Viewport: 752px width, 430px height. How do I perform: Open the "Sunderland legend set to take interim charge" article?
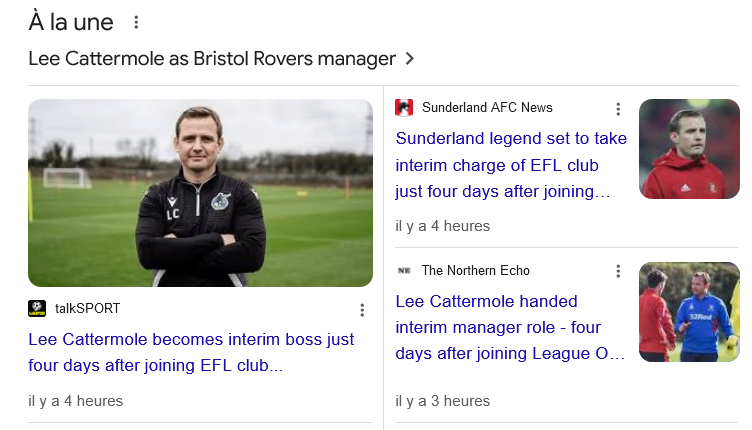[511, 164]
